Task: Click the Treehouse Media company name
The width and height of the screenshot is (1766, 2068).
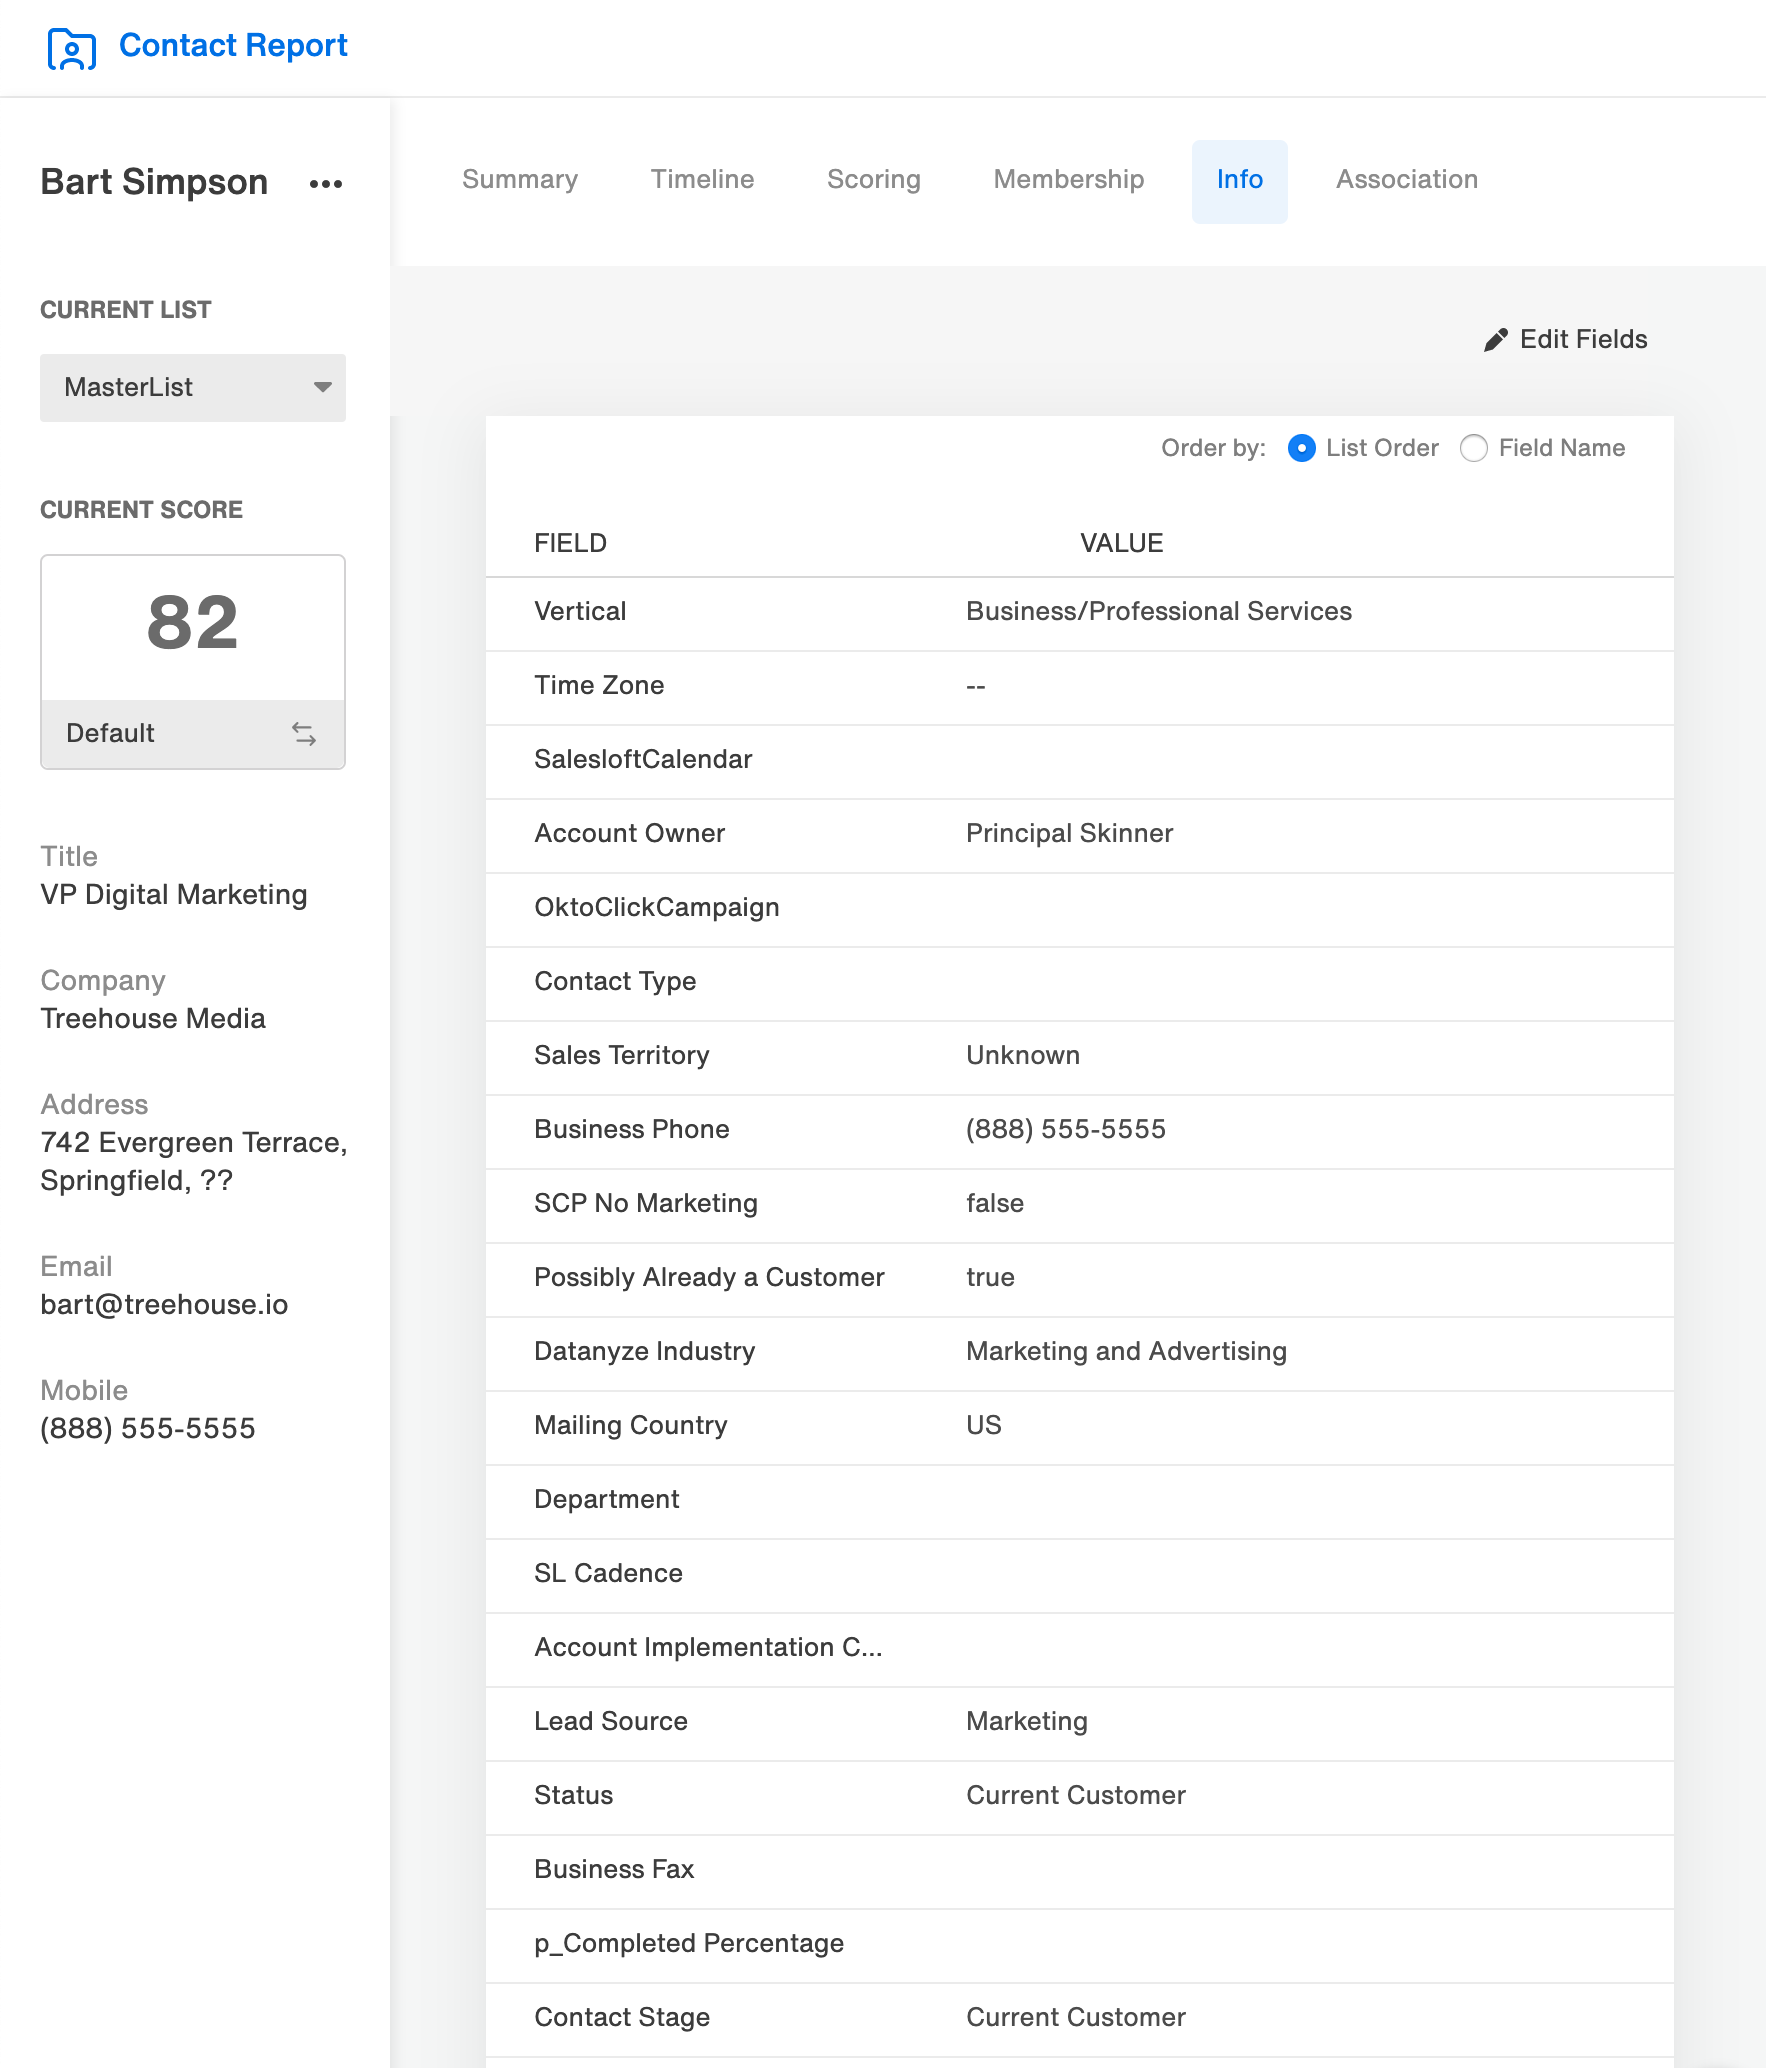Action: click(153, 1019)
